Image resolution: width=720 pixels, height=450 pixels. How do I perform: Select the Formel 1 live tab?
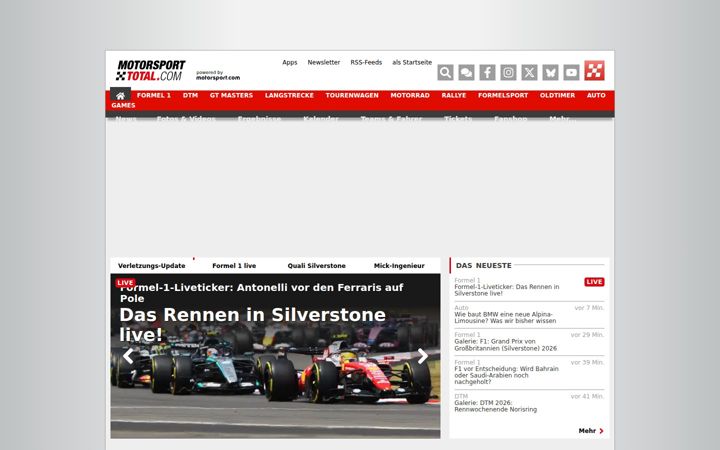coord(234,266)
